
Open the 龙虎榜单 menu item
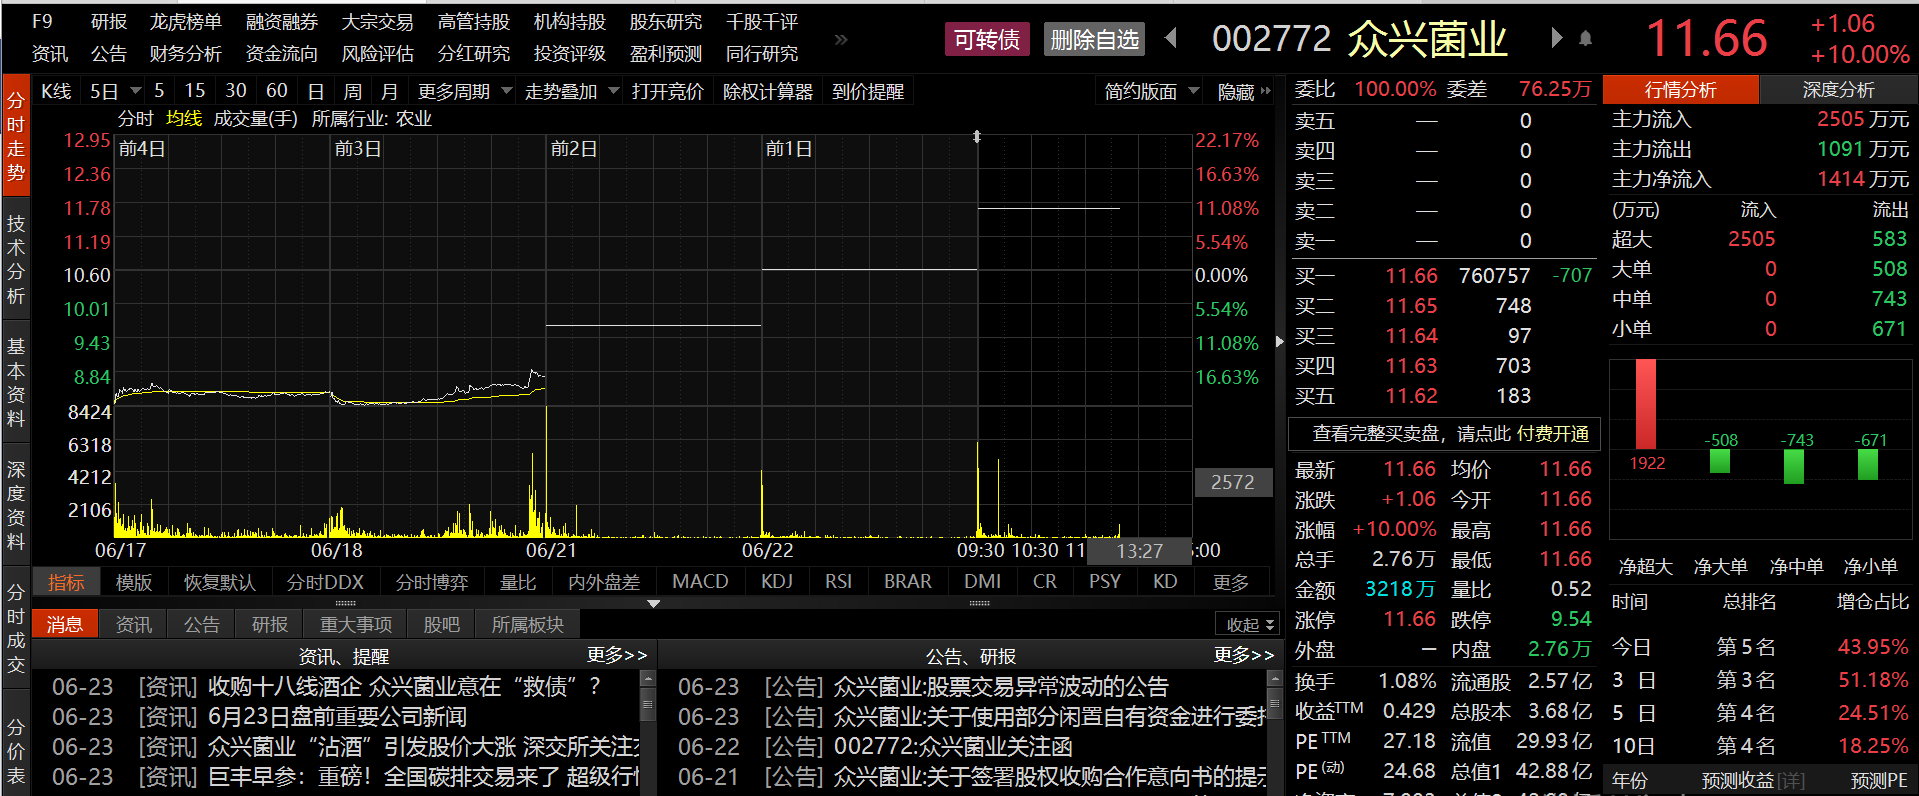click(x=186, y=22)
